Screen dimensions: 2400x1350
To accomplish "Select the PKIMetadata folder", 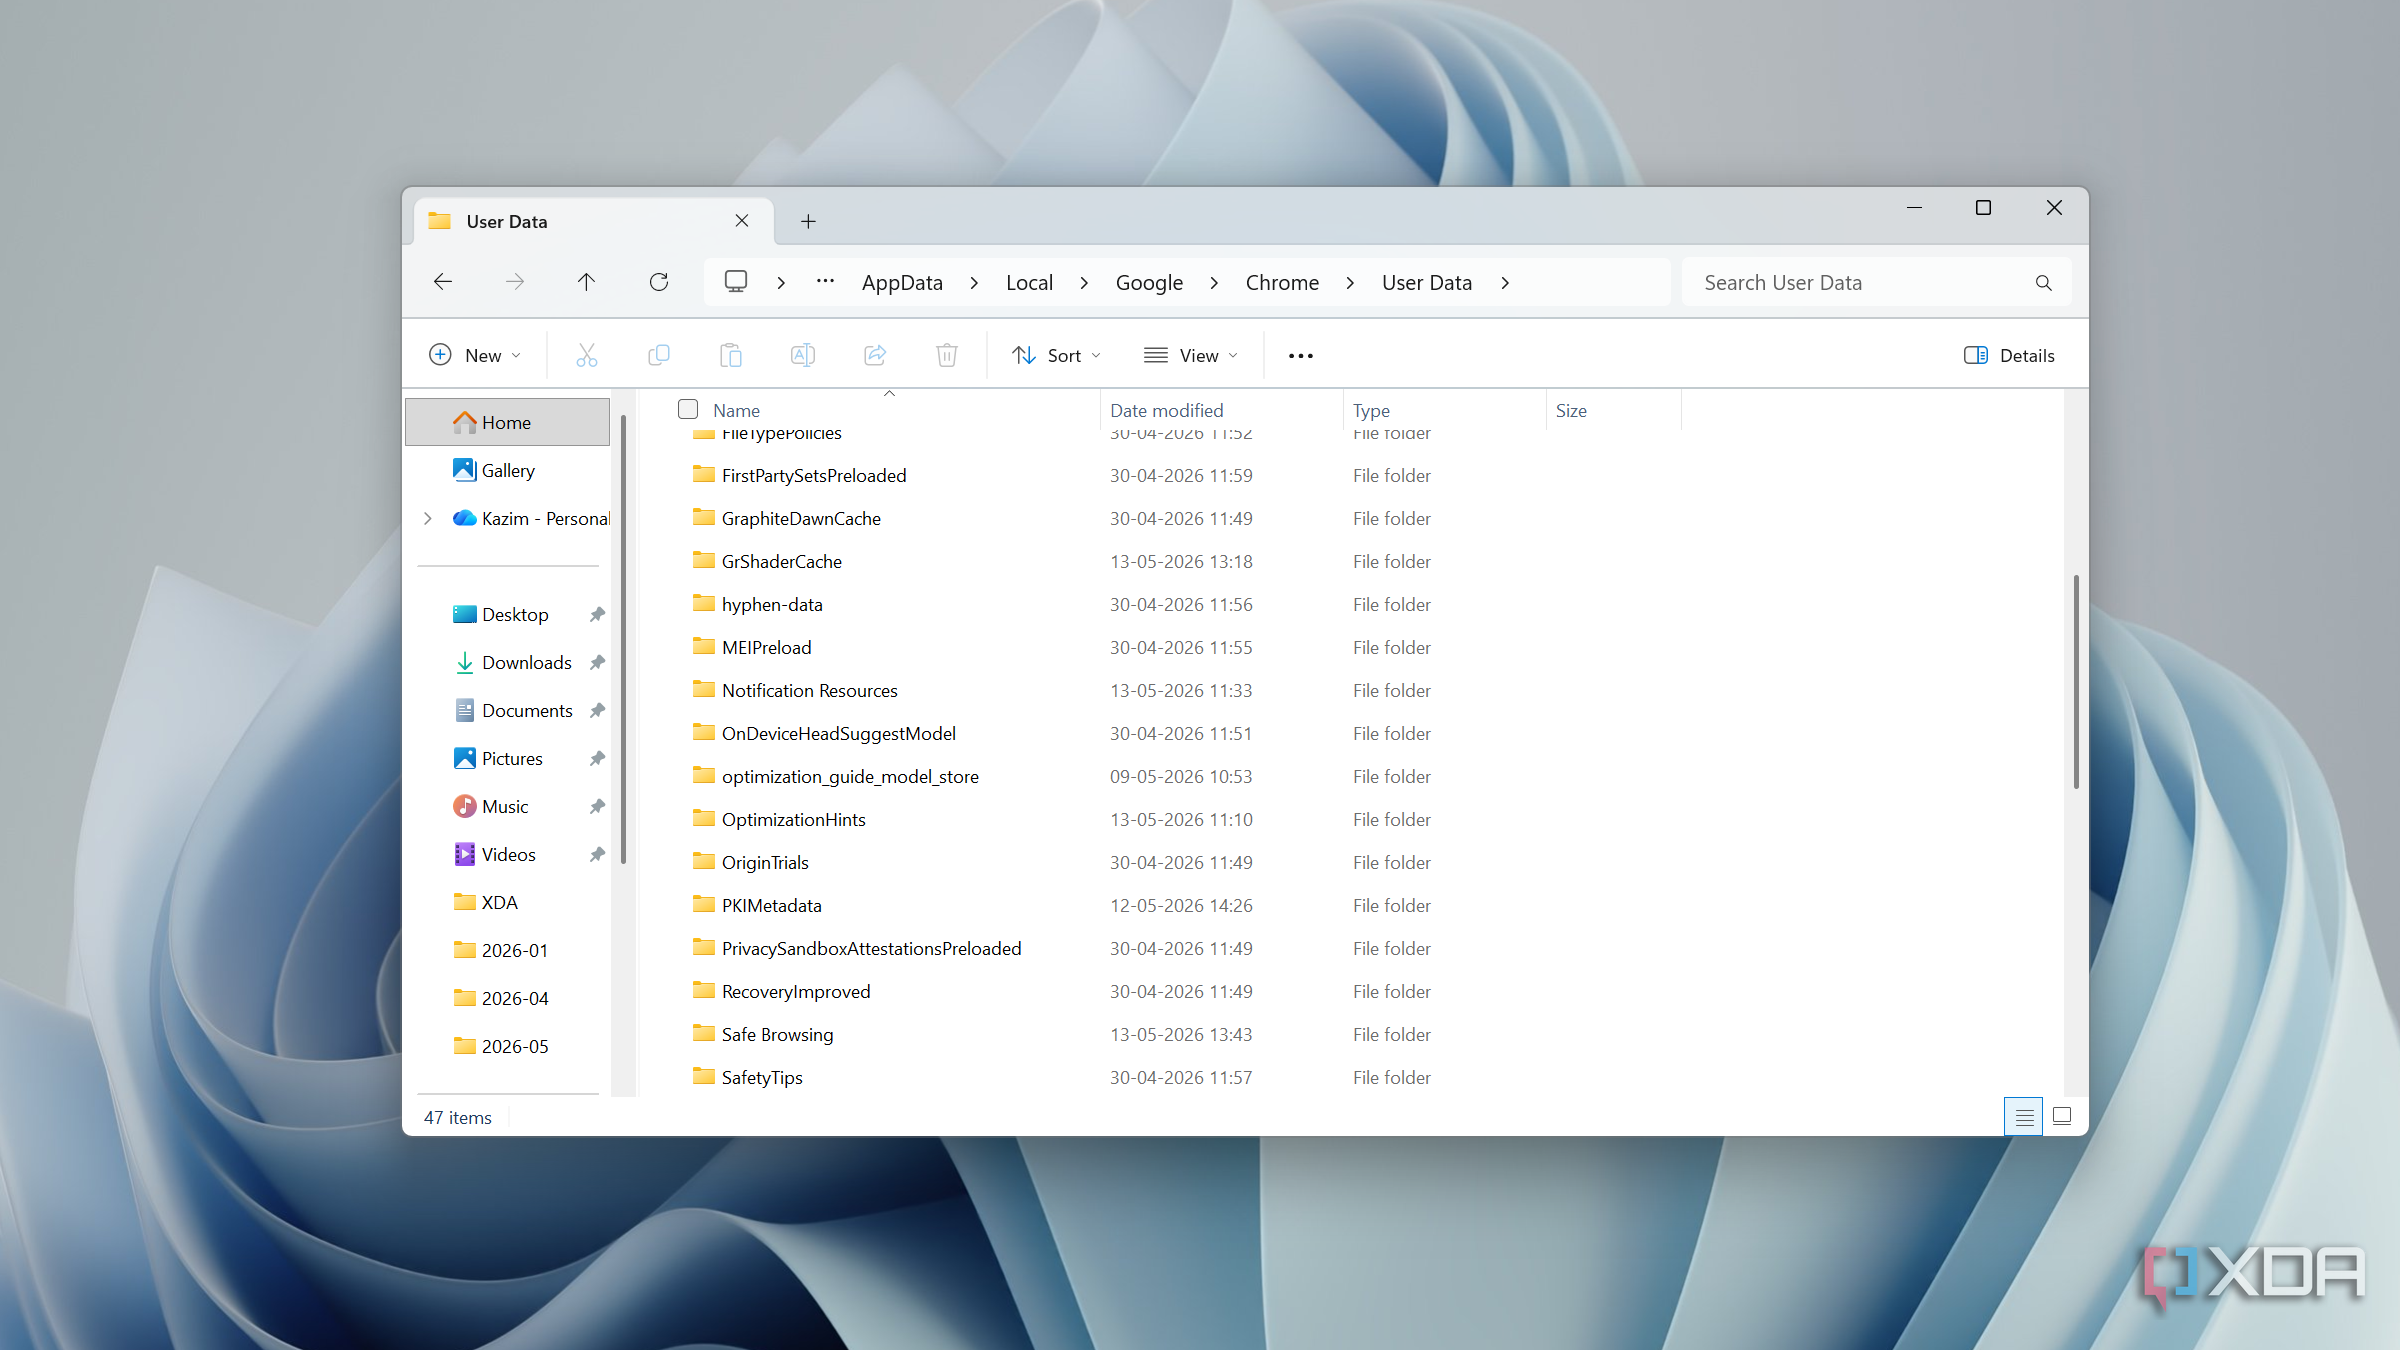I will (771, 905).
